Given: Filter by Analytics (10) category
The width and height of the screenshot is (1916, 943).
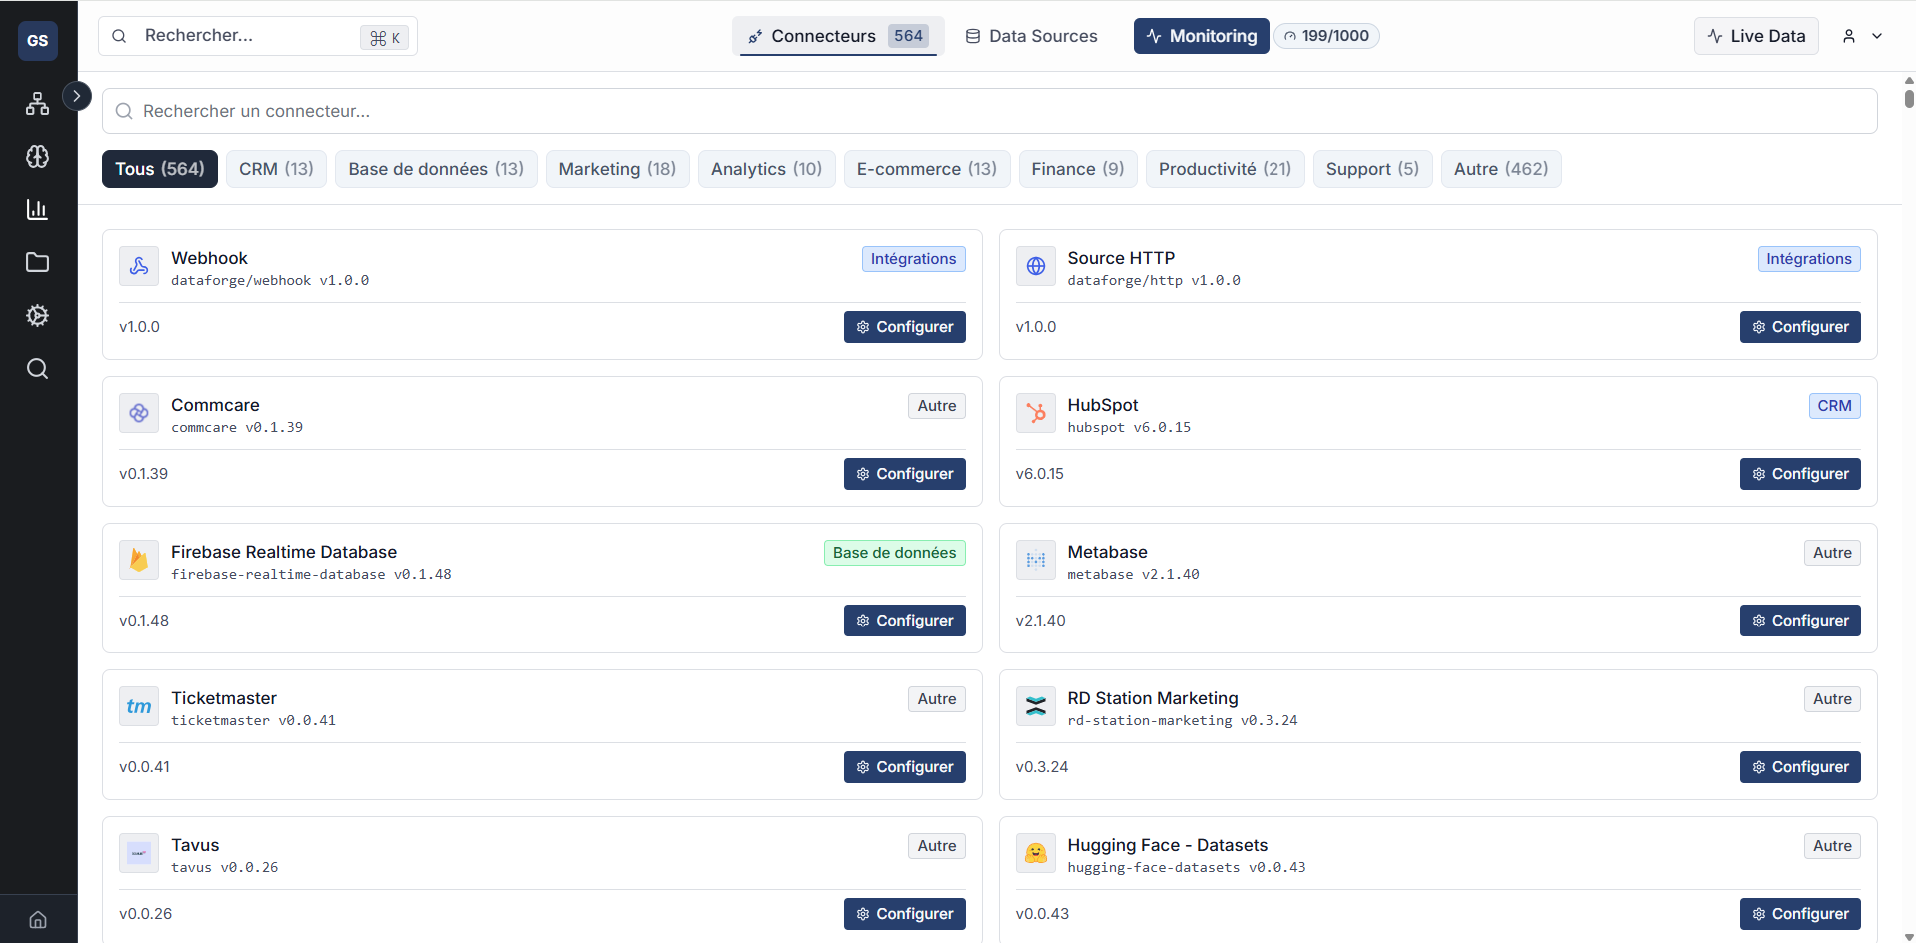Looking at the screenshot, I should [x=766, y=169].
